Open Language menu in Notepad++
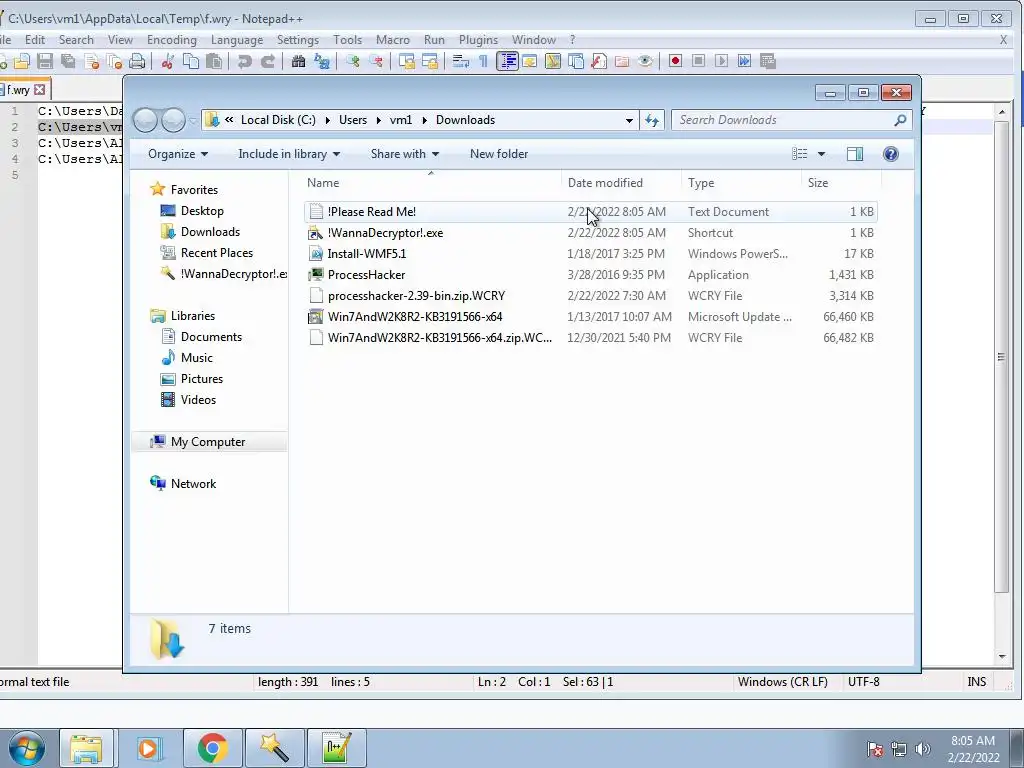The width and height of the screenshot is (1024, 768). [x=237, y=40]
